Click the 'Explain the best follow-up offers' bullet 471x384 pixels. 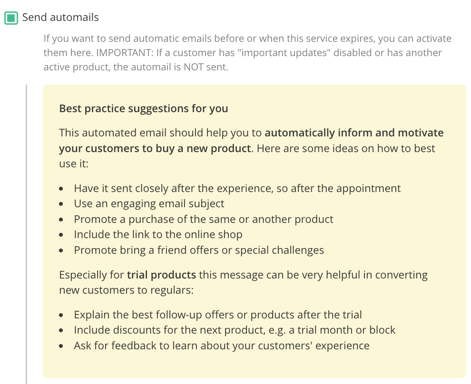(x=218, y=315)
